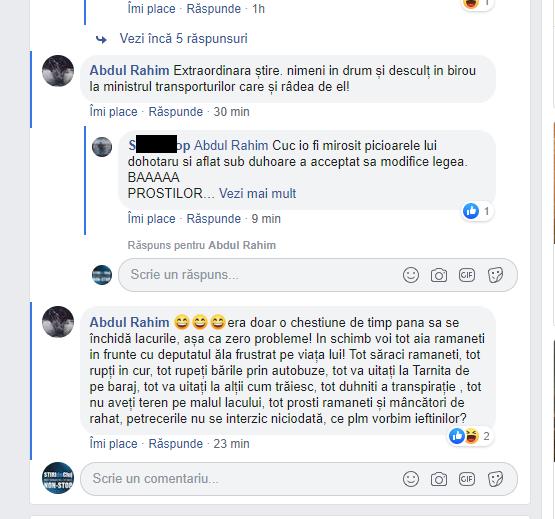Open emoji picker in reply box
555x519 pixels.
(411, 275)
